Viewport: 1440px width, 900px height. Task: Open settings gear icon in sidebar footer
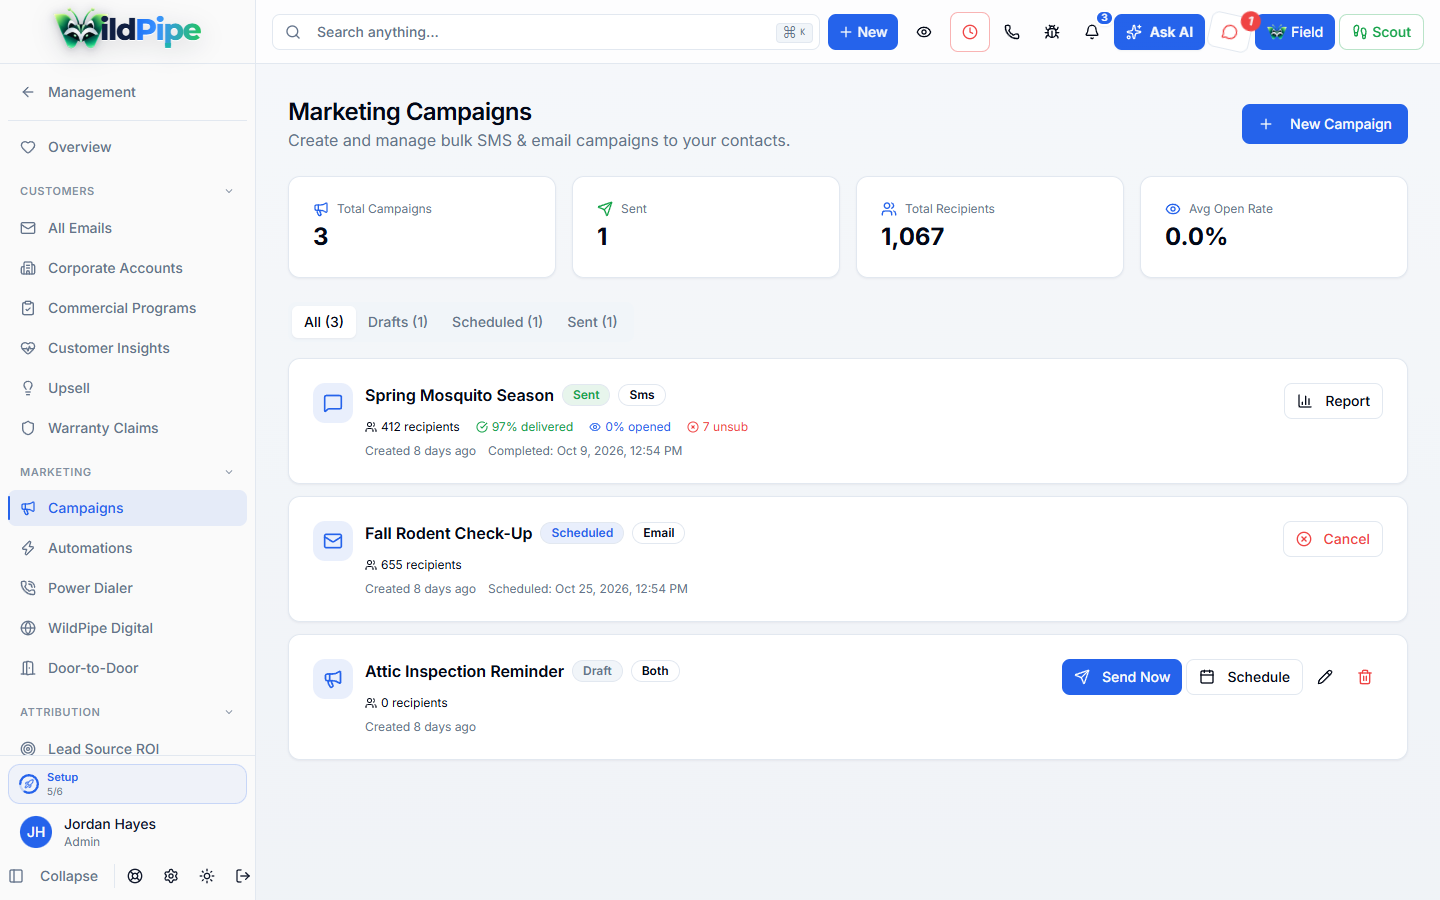point(171,876)
